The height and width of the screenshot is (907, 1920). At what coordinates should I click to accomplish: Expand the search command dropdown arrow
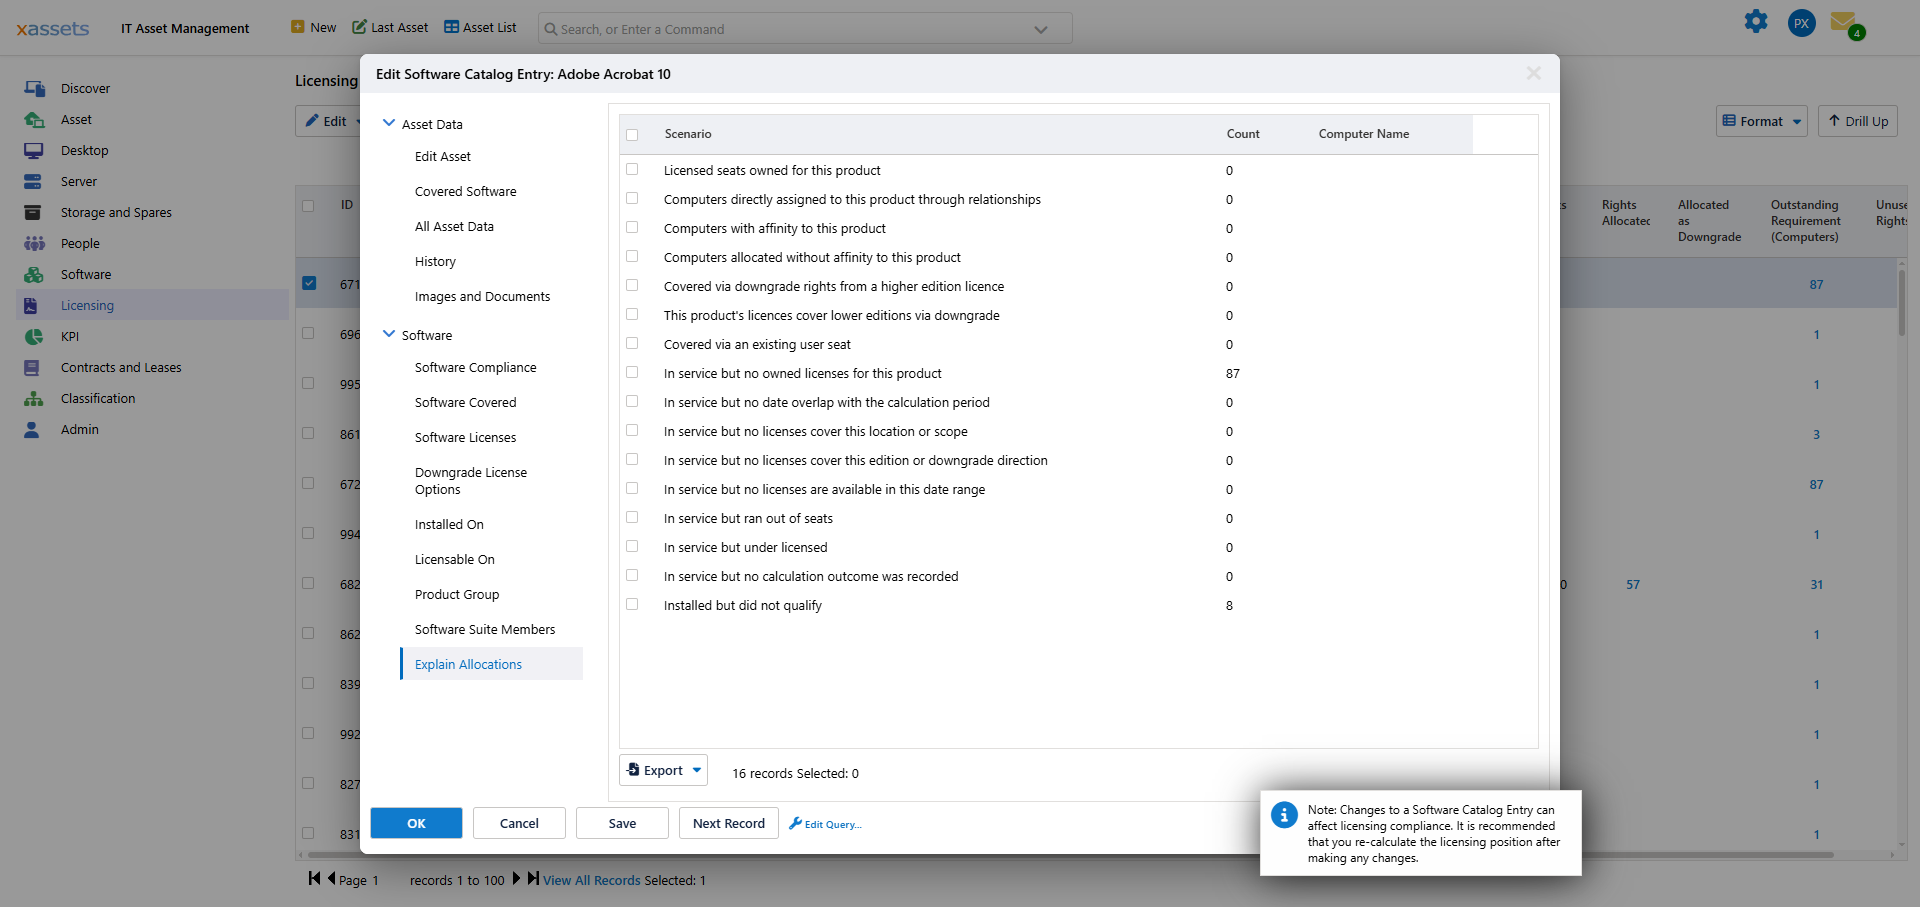(1041, 29)
